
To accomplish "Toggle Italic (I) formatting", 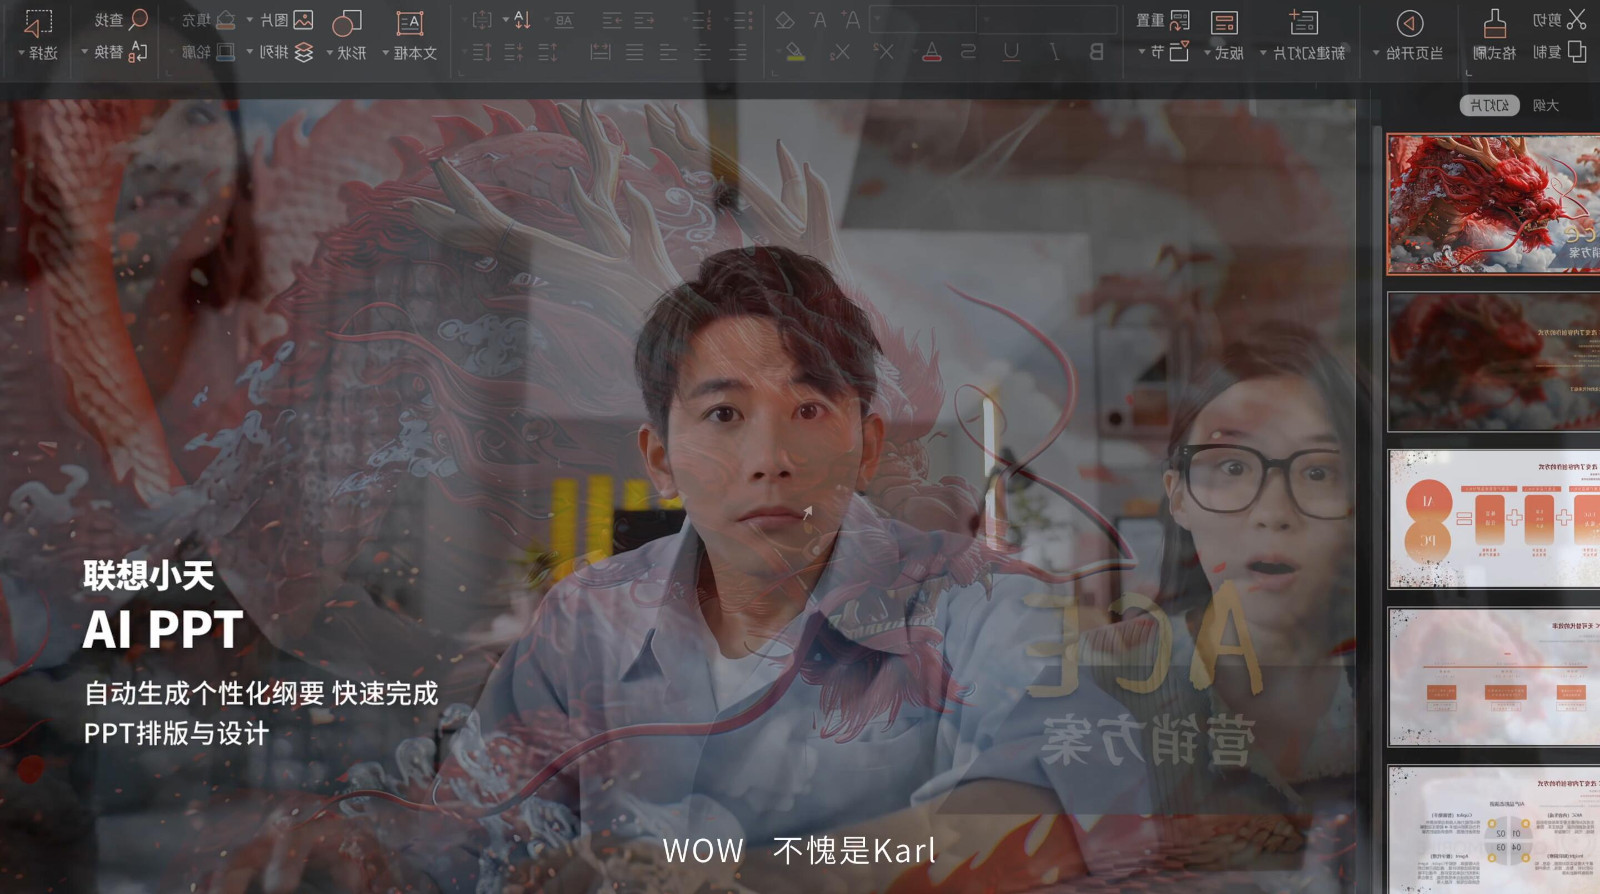I will coord(1054,52).
